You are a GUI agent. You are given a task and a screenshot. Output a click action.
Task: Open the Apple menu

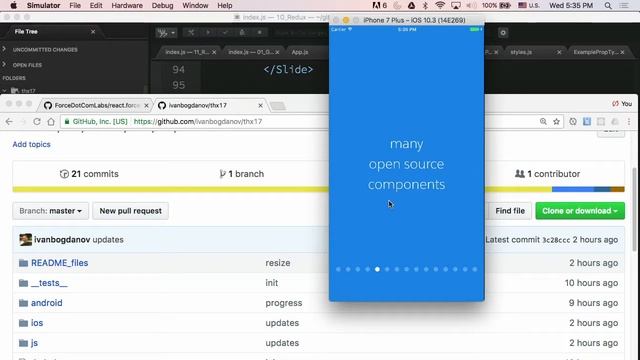tap(13, 5)
